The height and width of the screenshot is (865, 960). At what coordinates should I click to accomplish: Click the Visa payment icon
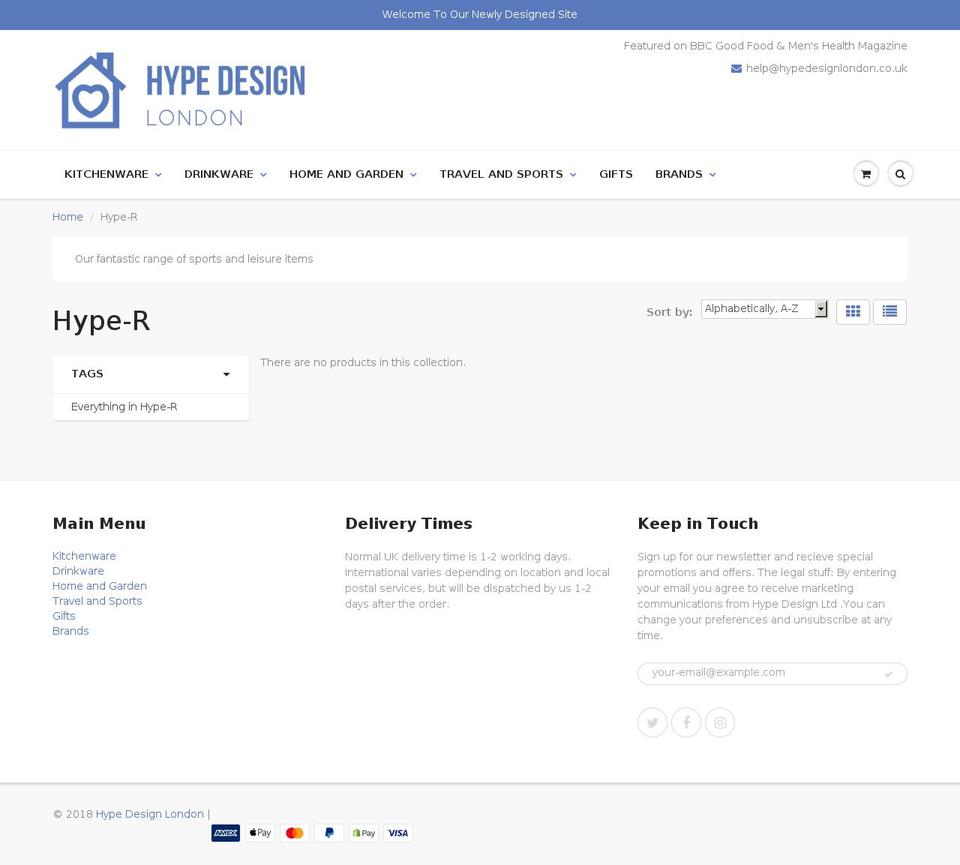(x=398, y=833)
